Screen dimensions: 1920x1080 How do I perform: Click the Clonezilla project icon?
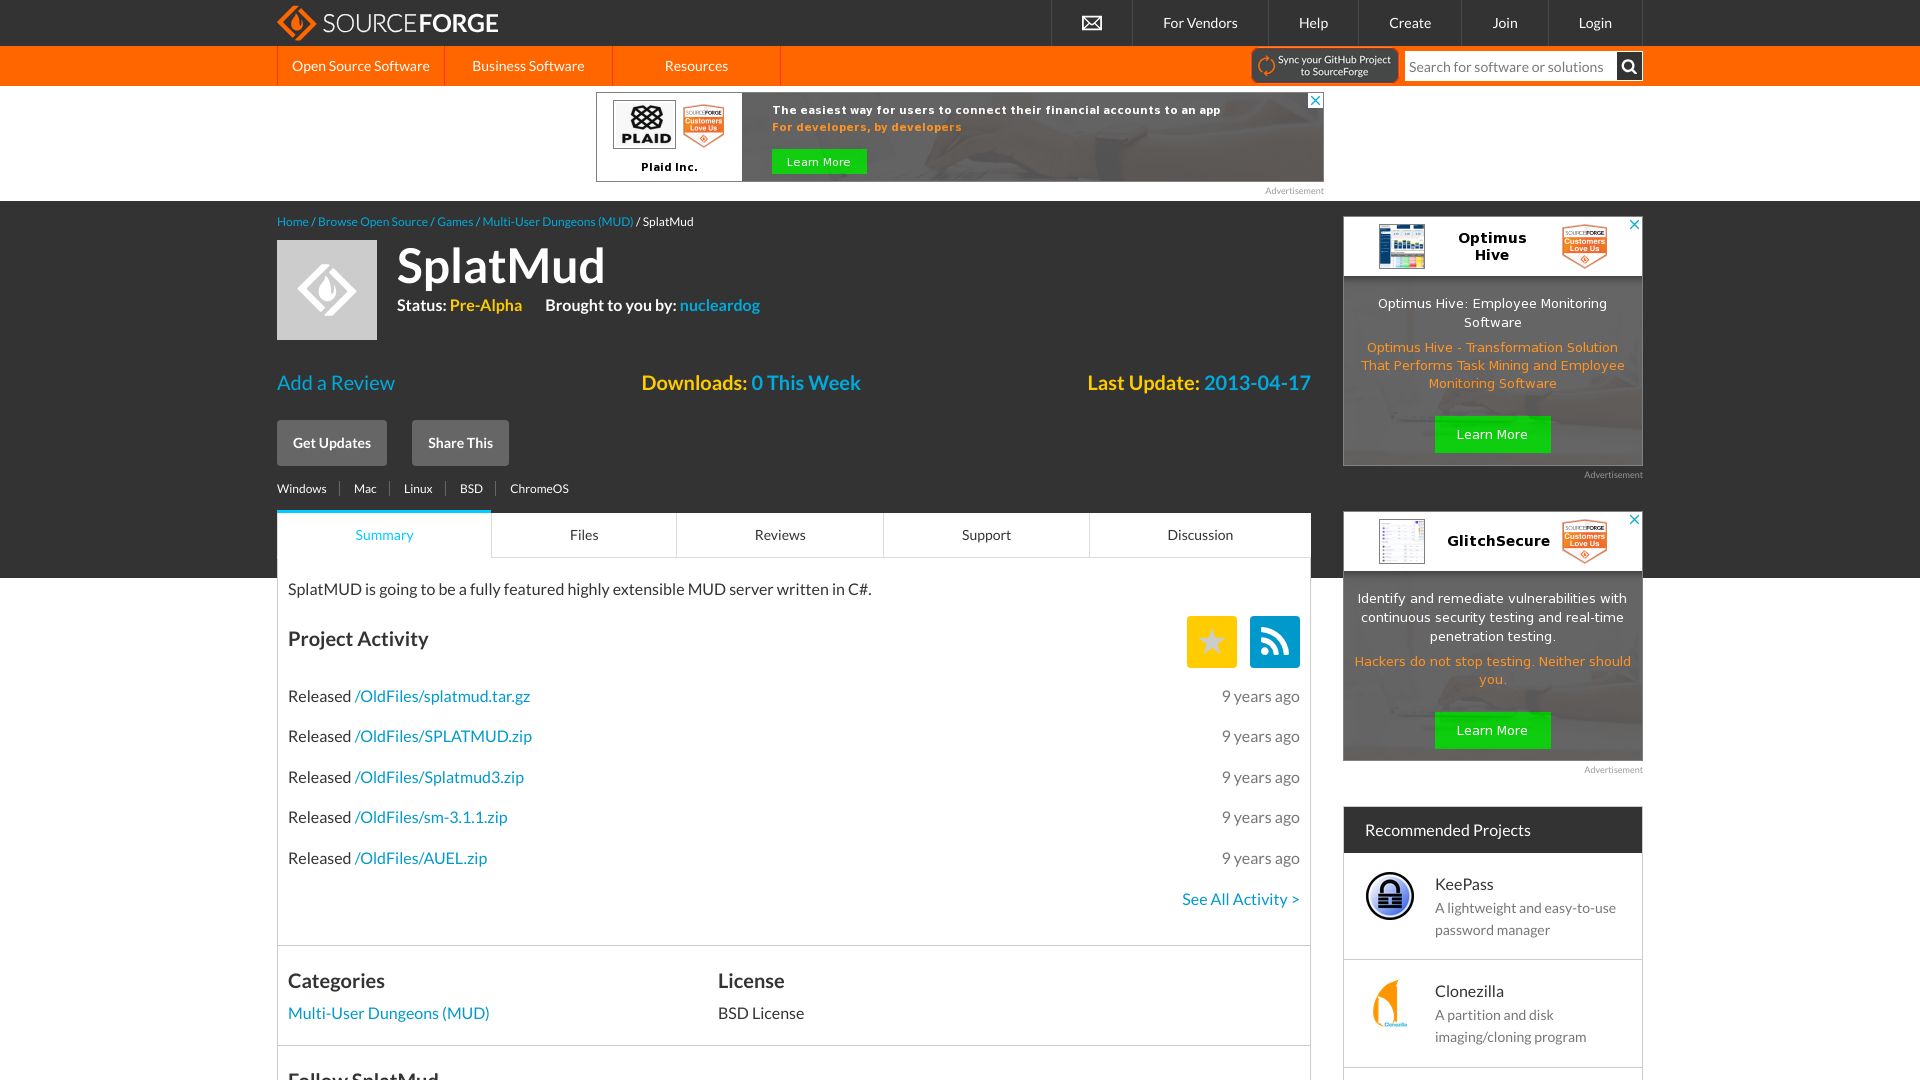(1390, 1003)
